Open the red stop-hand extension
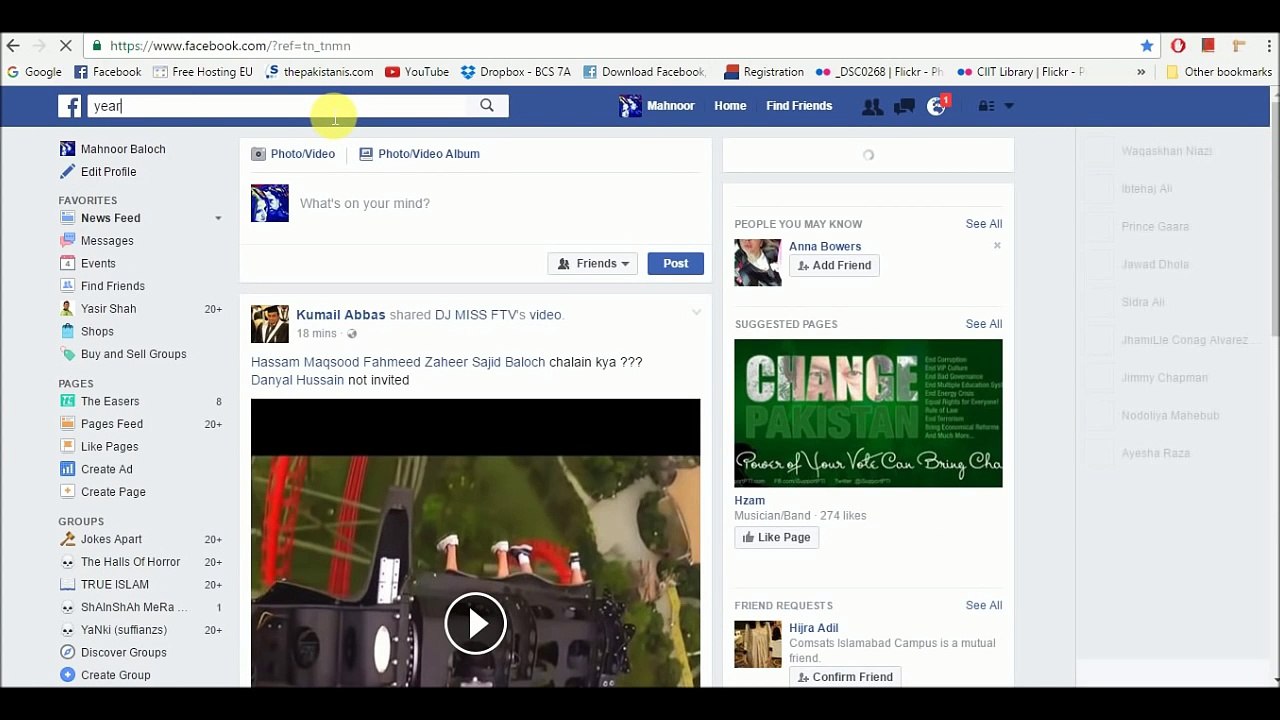 point(1178,46)
